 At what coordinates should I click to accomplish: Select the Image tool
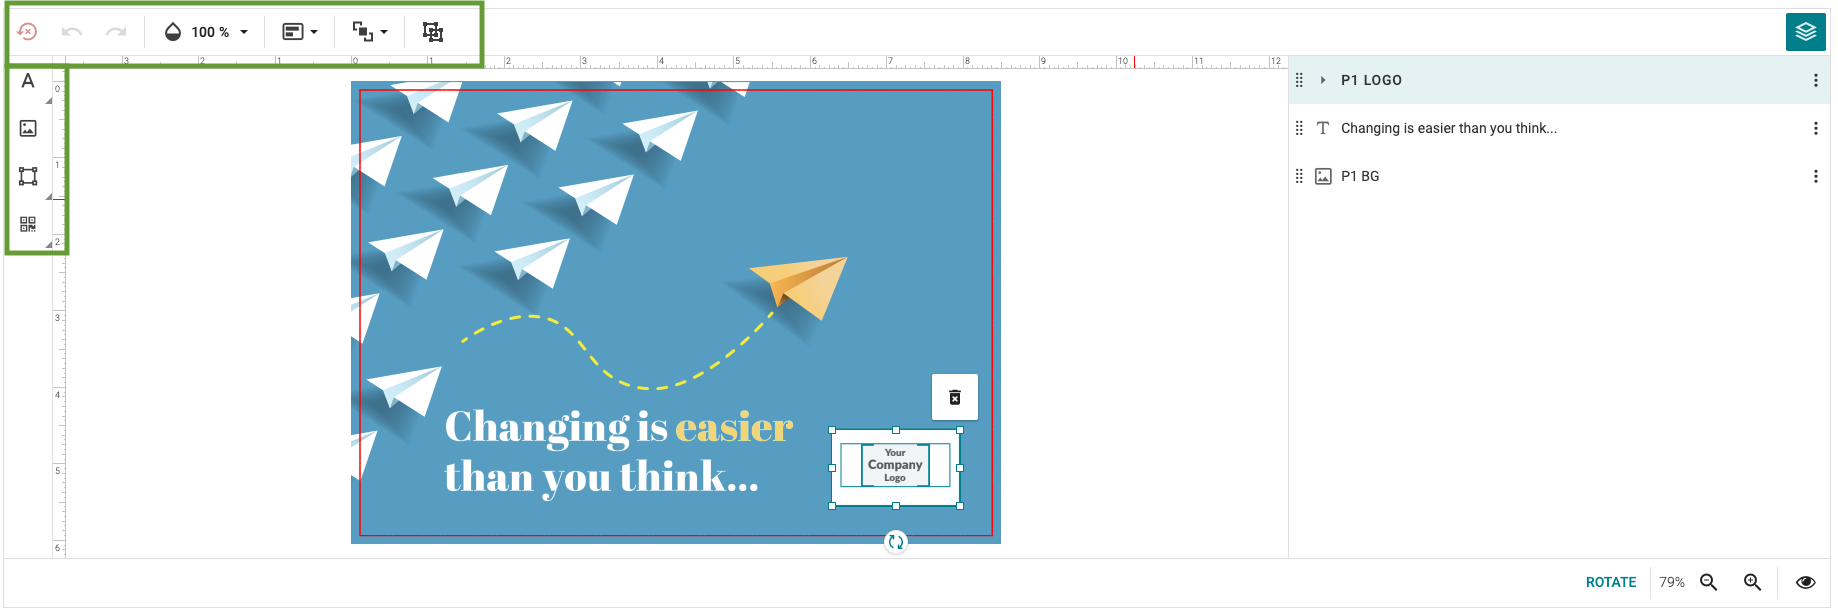[x=28, y=128]
